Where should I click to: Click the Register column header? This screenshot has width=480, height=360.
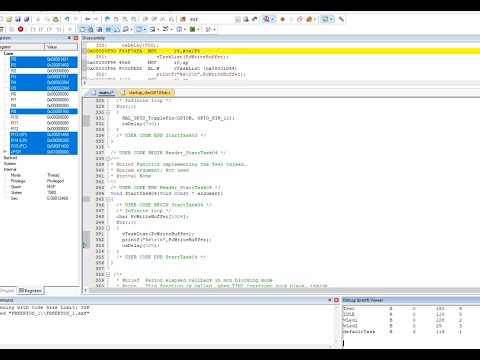tap(22, 47)
